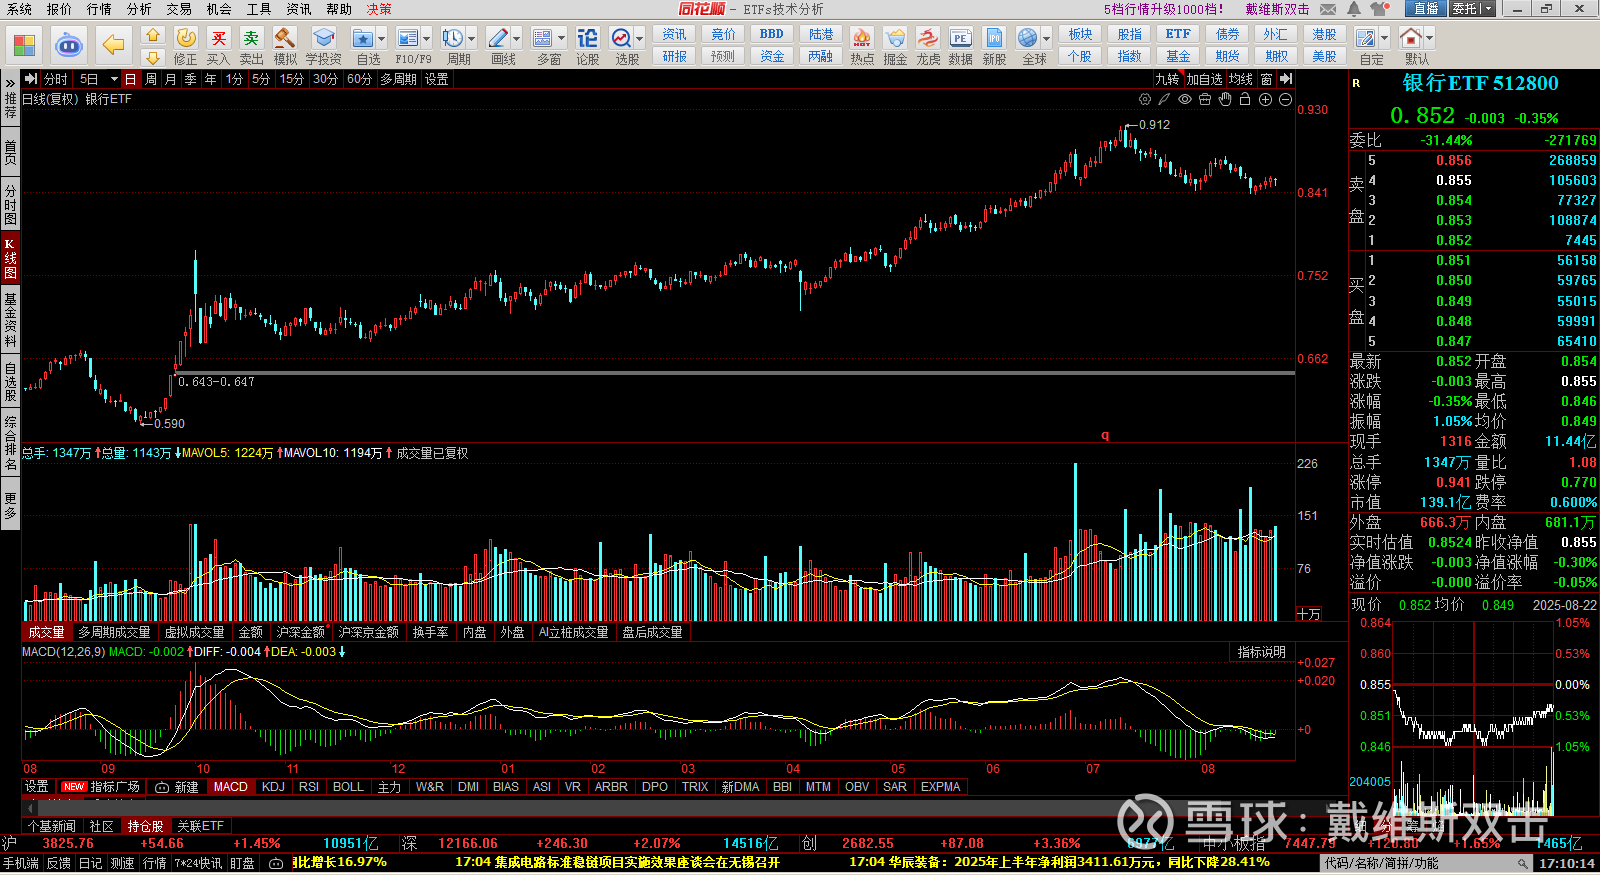Open the 数据 PE icon
This screenshot has height=875, width=1600.
pyautogui.click(x=960, y=46)
